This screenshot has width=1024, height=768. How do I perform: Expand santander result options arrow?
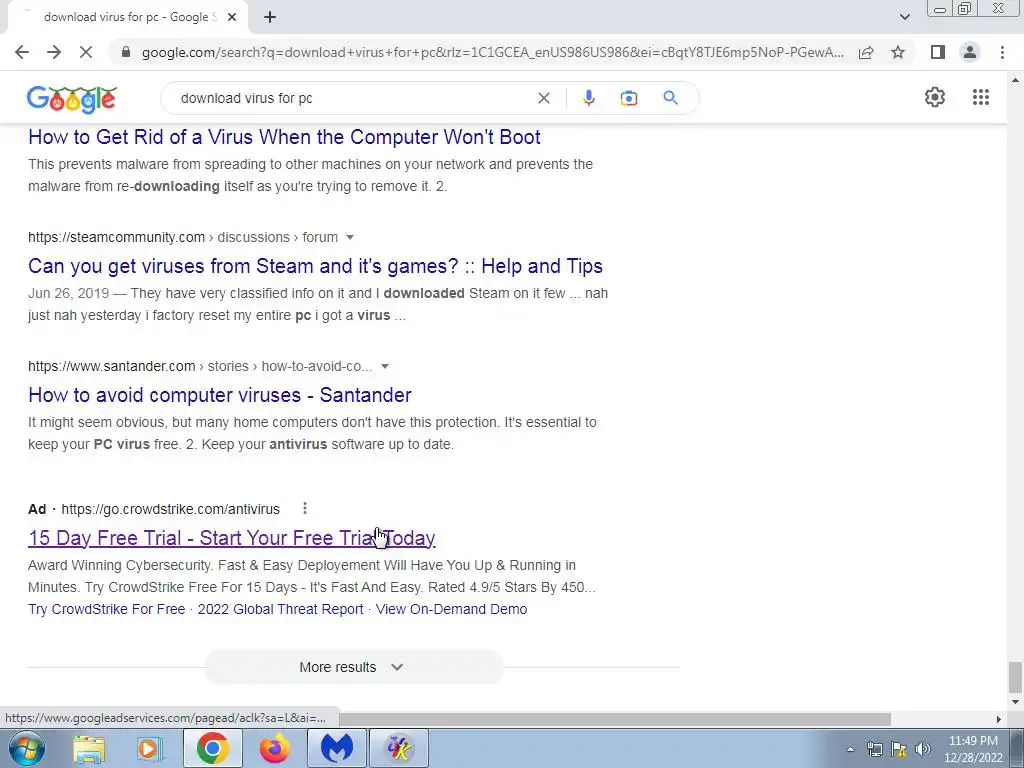[385, 366]
